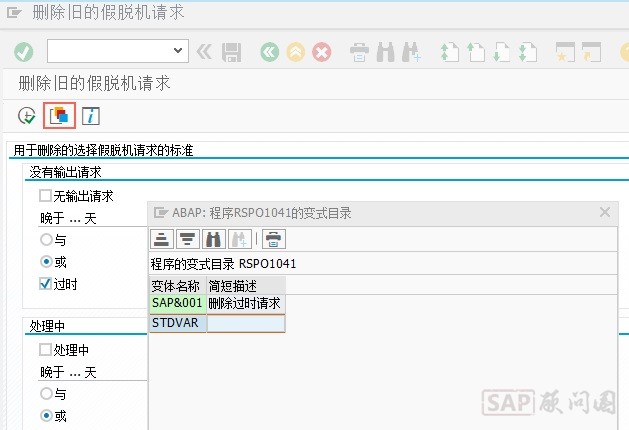Screen dimensions: 629x430
Task: Click the yellow Exit up-arrow icon
Action: pos(296,52)
